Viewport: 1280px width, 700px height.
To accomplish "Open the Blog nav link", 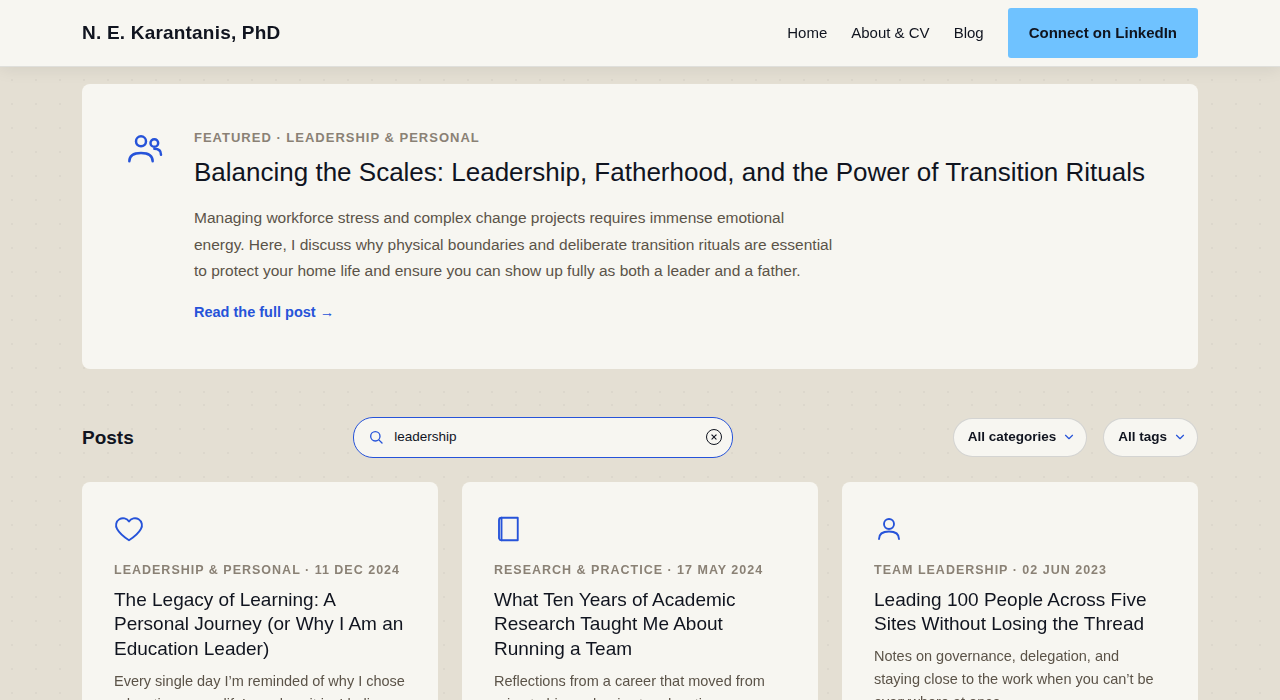I will tap(968, 33).
